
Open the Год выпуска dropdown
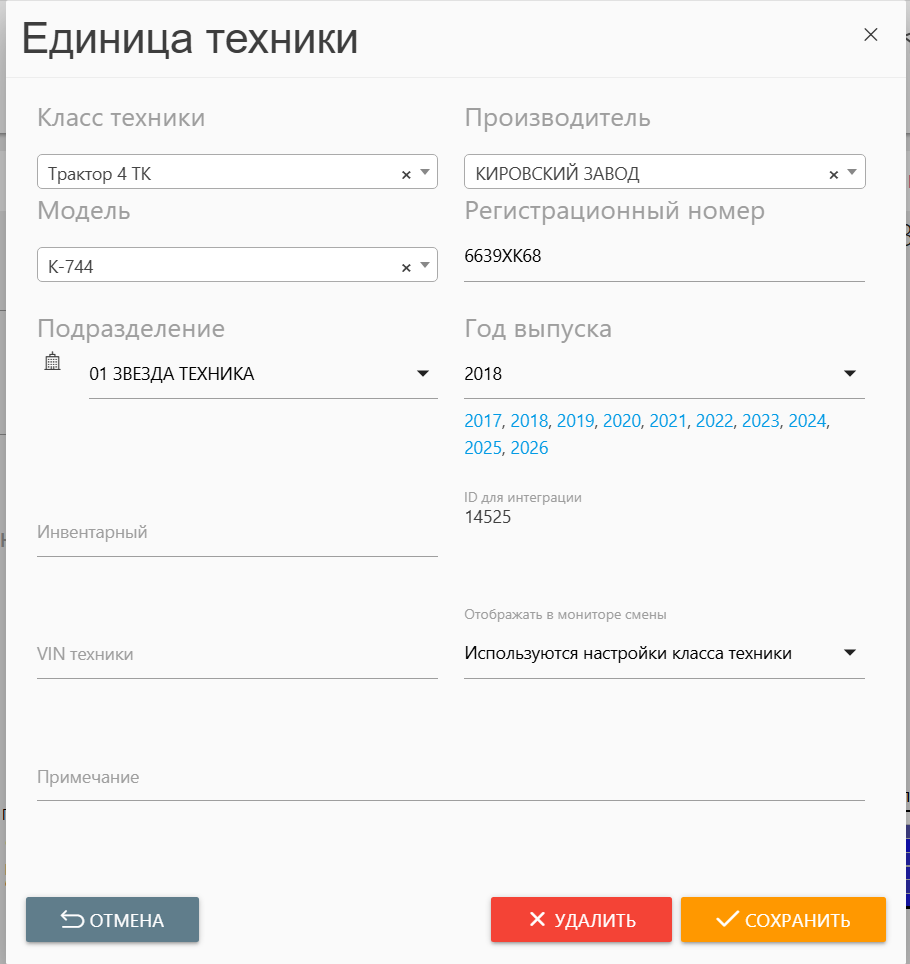[849, 374]
